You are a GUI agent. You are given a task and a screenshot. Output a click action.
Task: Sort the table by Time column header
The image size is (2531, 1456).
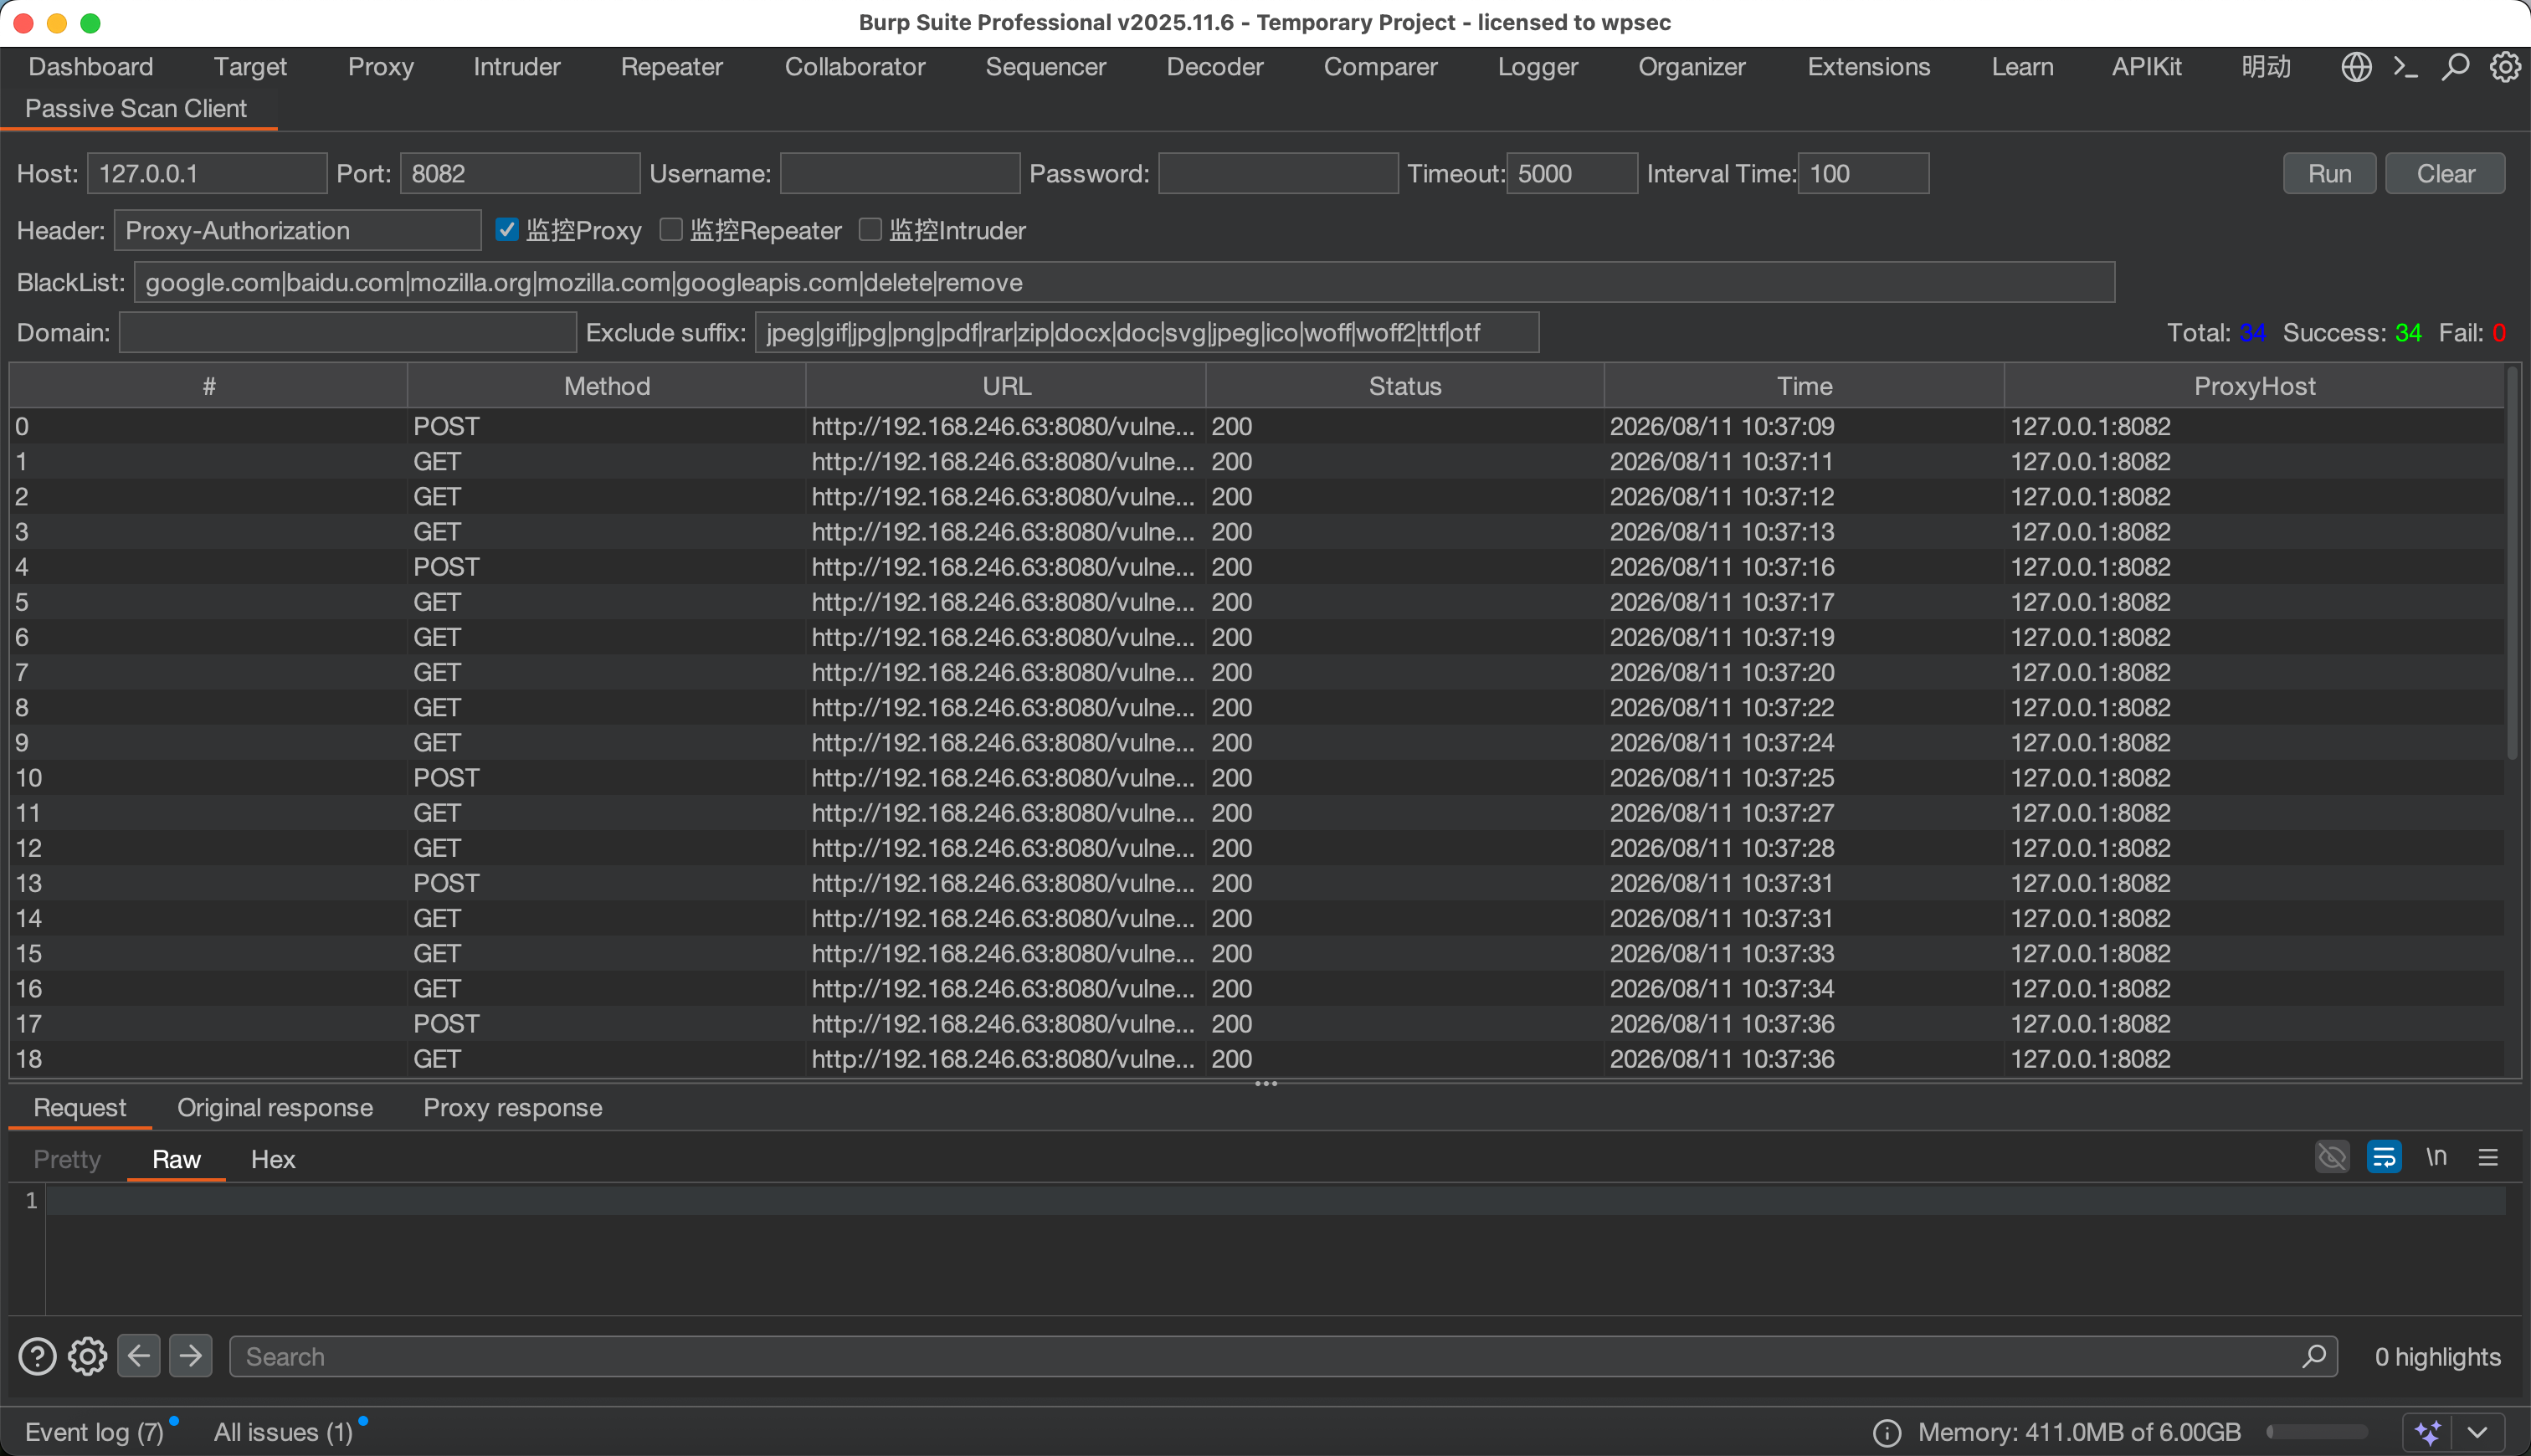pos(1804,386)
